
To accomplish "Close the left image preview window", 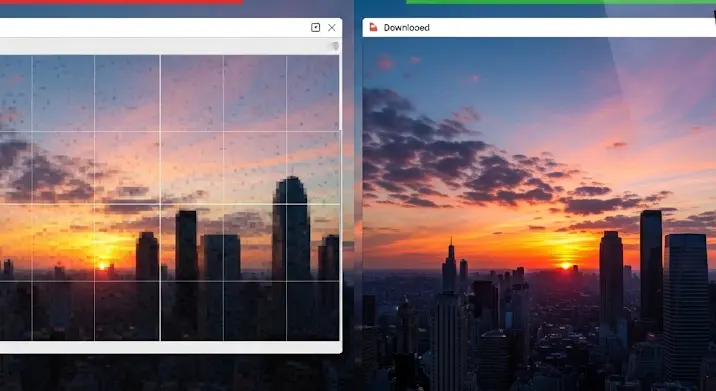I will 332,27.
